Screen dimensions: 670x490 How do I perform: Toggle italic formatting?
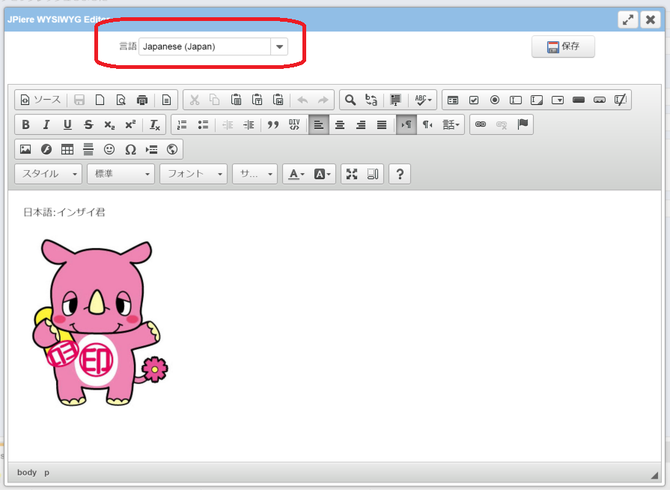(46, 125)
